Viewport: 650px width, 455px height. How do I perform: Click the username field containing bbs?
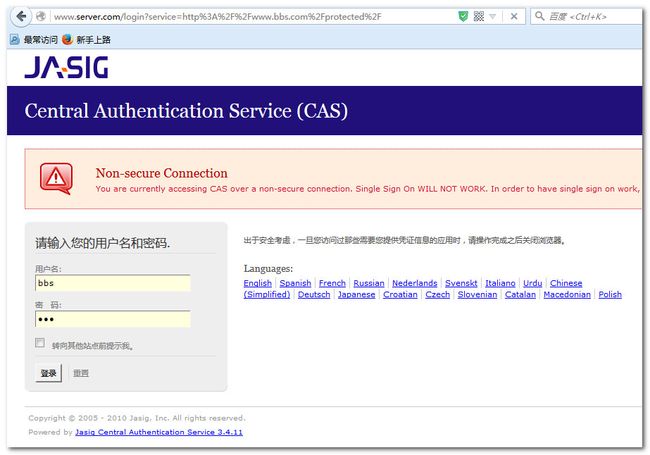point(113,283)
